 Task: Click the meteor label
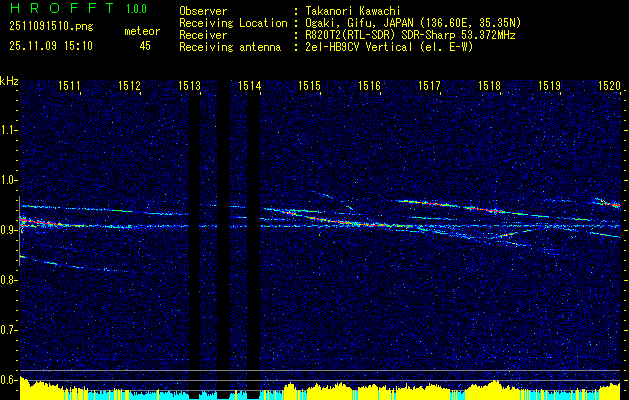click(142, 31)
